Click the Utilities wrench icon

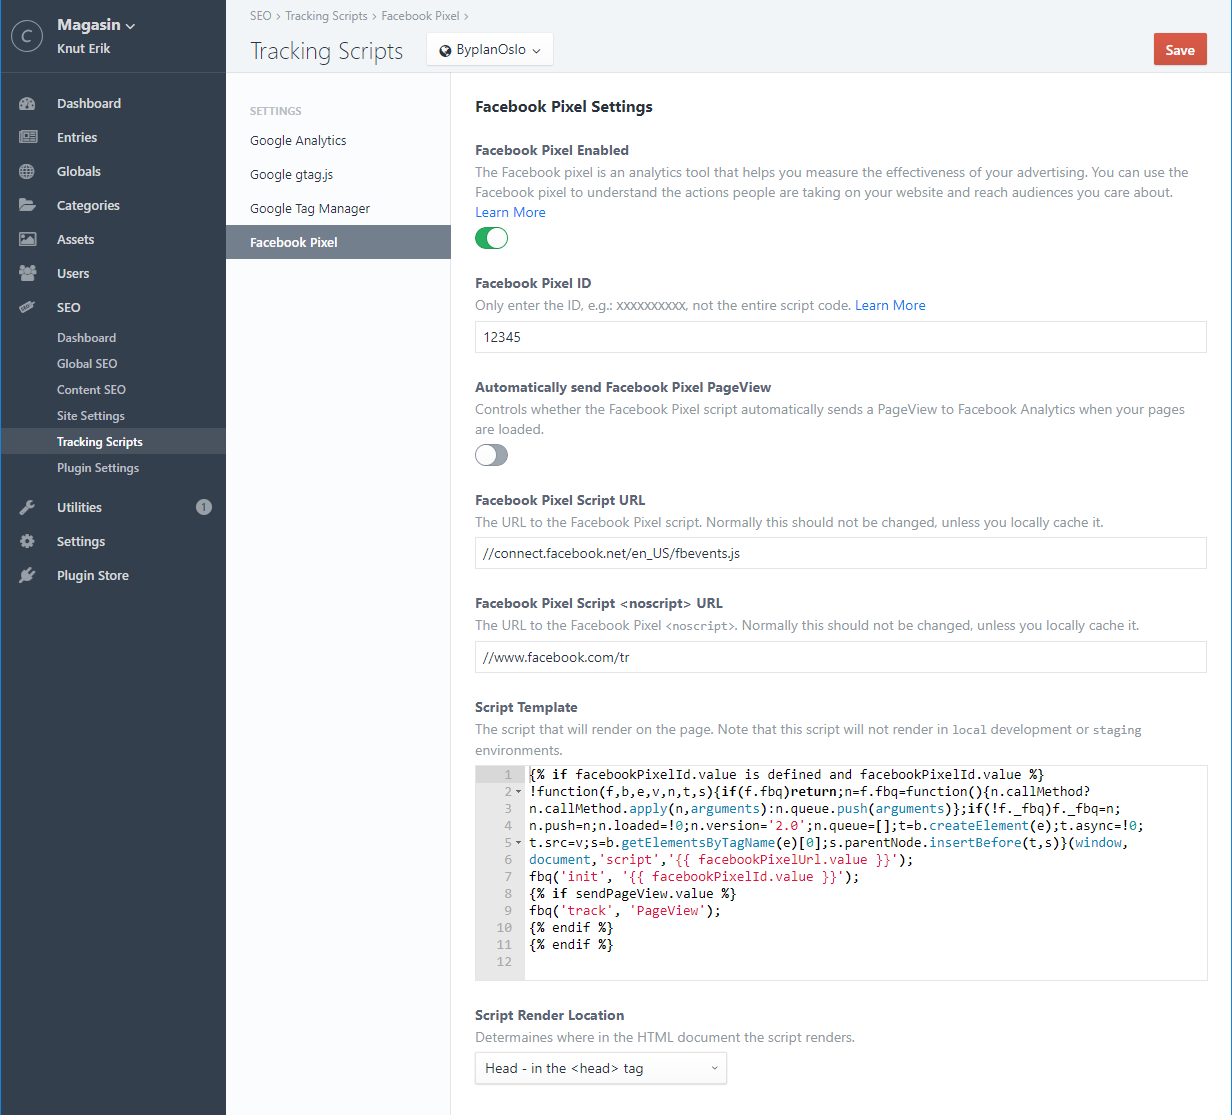[27, 507]
